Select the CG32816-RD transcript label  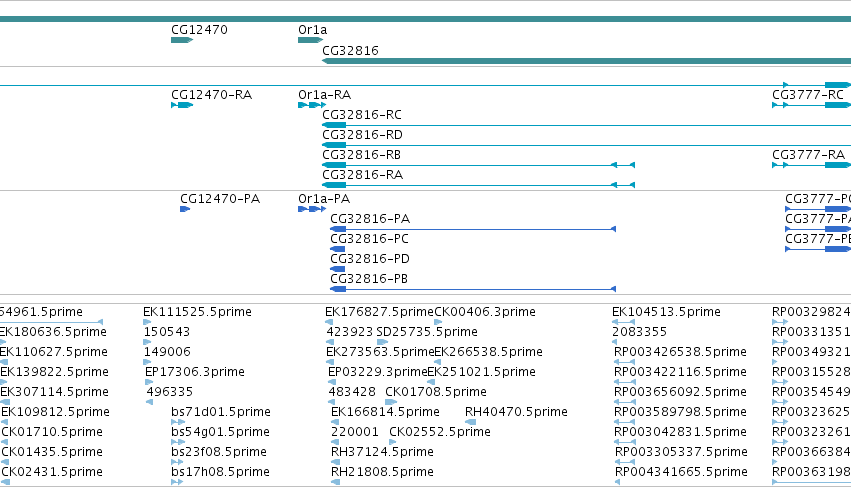point(363,135)
